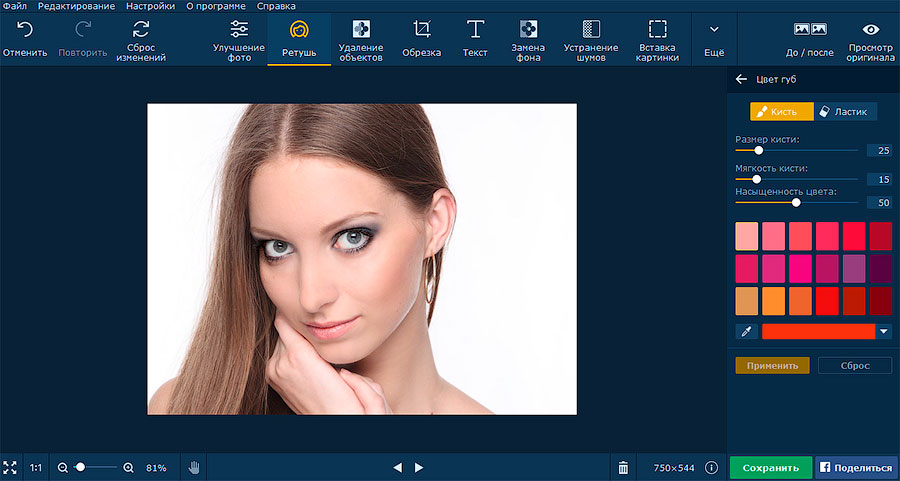
Task: Click the Отменить undo icon
Action: pyautogui.click(x=25, y=29)
